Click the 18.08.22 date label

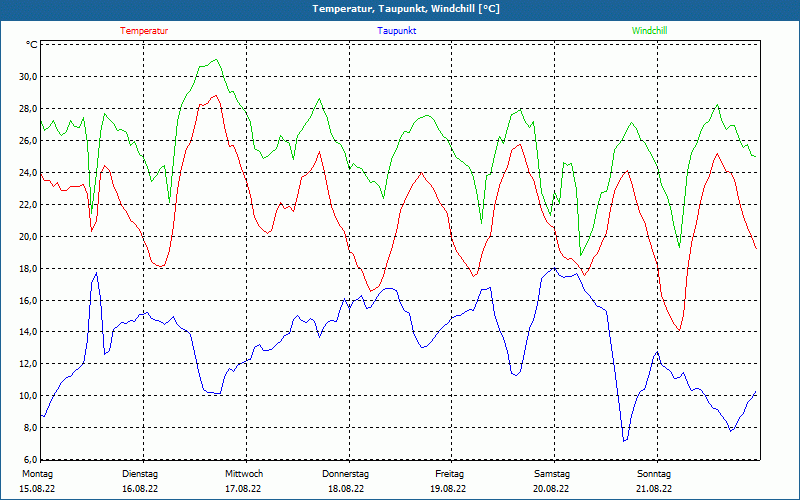click(x=346, y=489)
